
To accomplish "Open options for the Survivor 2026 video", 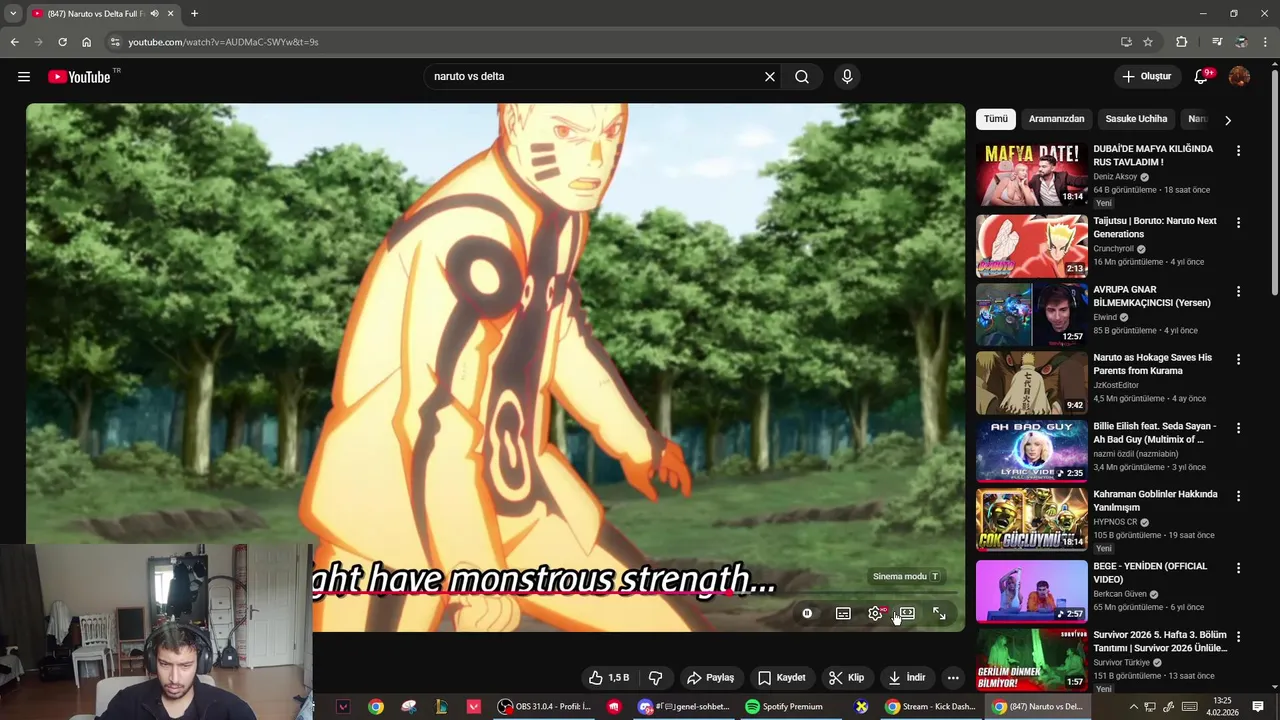I will pos(1238,637).
